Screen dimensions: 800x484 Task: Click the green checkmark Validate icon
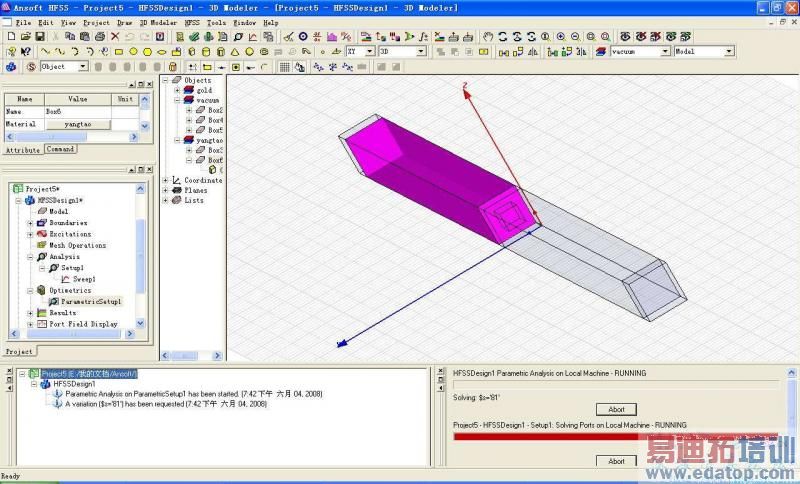[194, 37]
